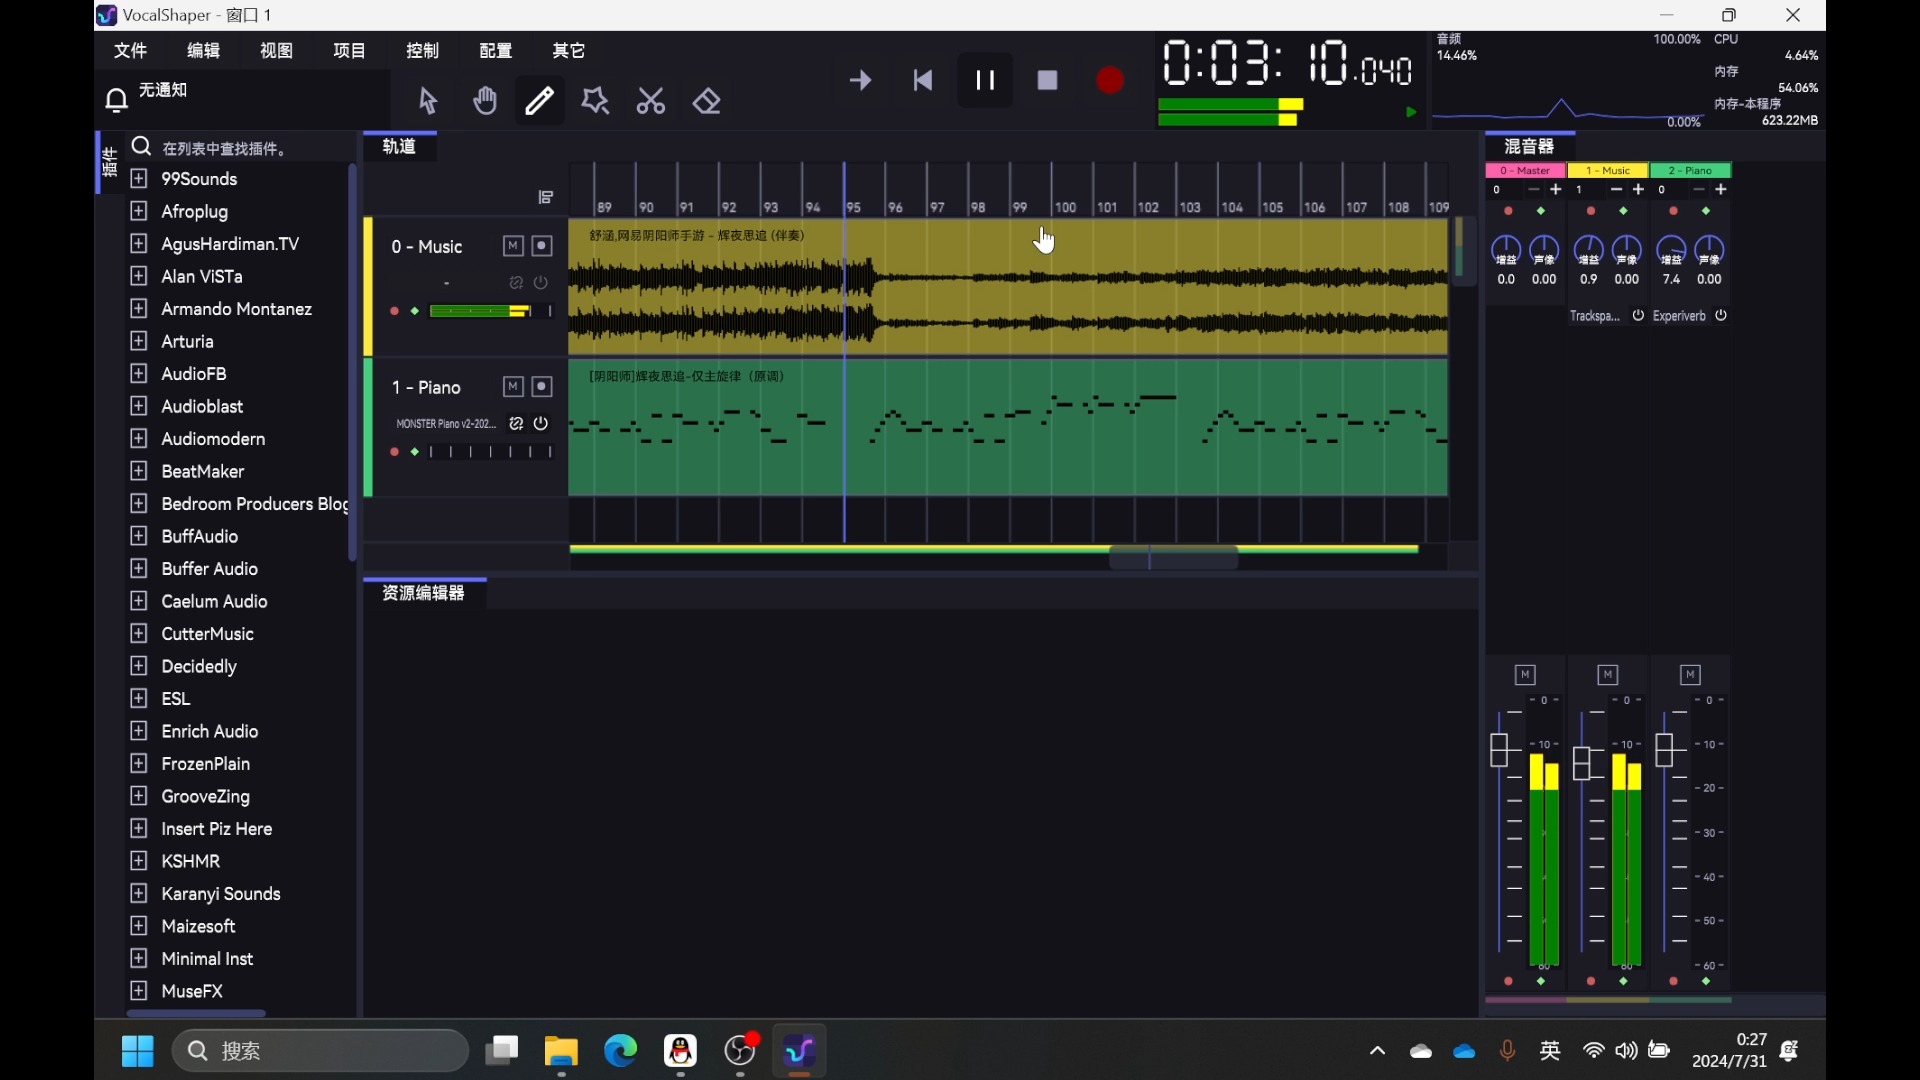This screenshot has width=1920, height=1080.
Task: Select the hand pan tool
Action: (x=485, y=101)
